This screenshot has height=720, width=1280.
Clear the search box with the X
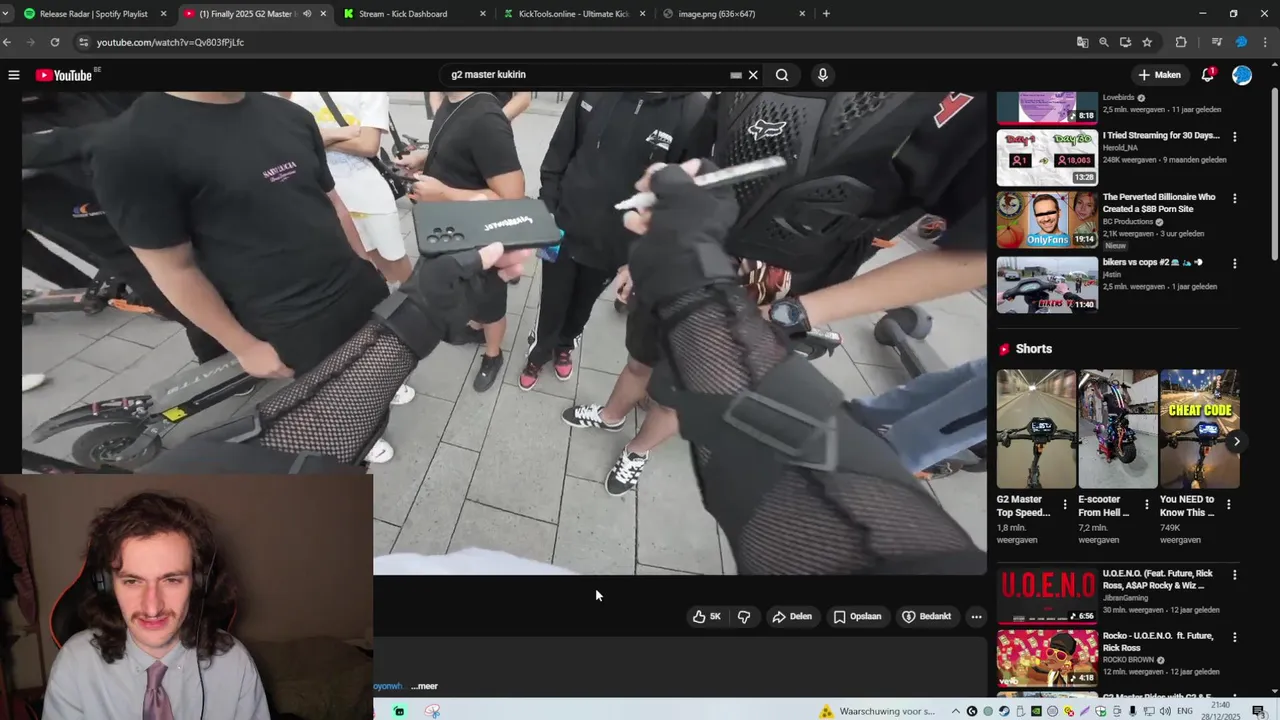tap(753, 75)
